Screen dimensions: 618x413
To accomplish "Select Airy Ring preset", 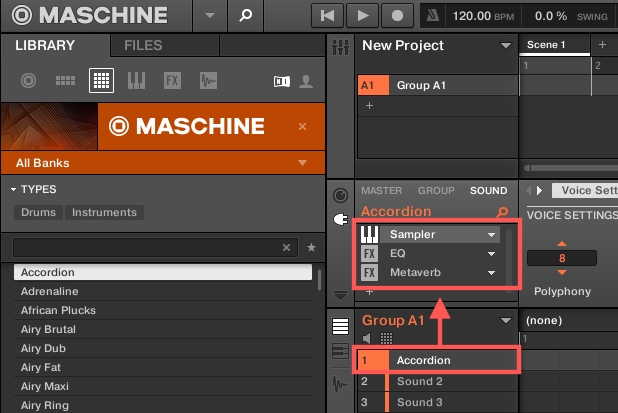I will [163, 405].
